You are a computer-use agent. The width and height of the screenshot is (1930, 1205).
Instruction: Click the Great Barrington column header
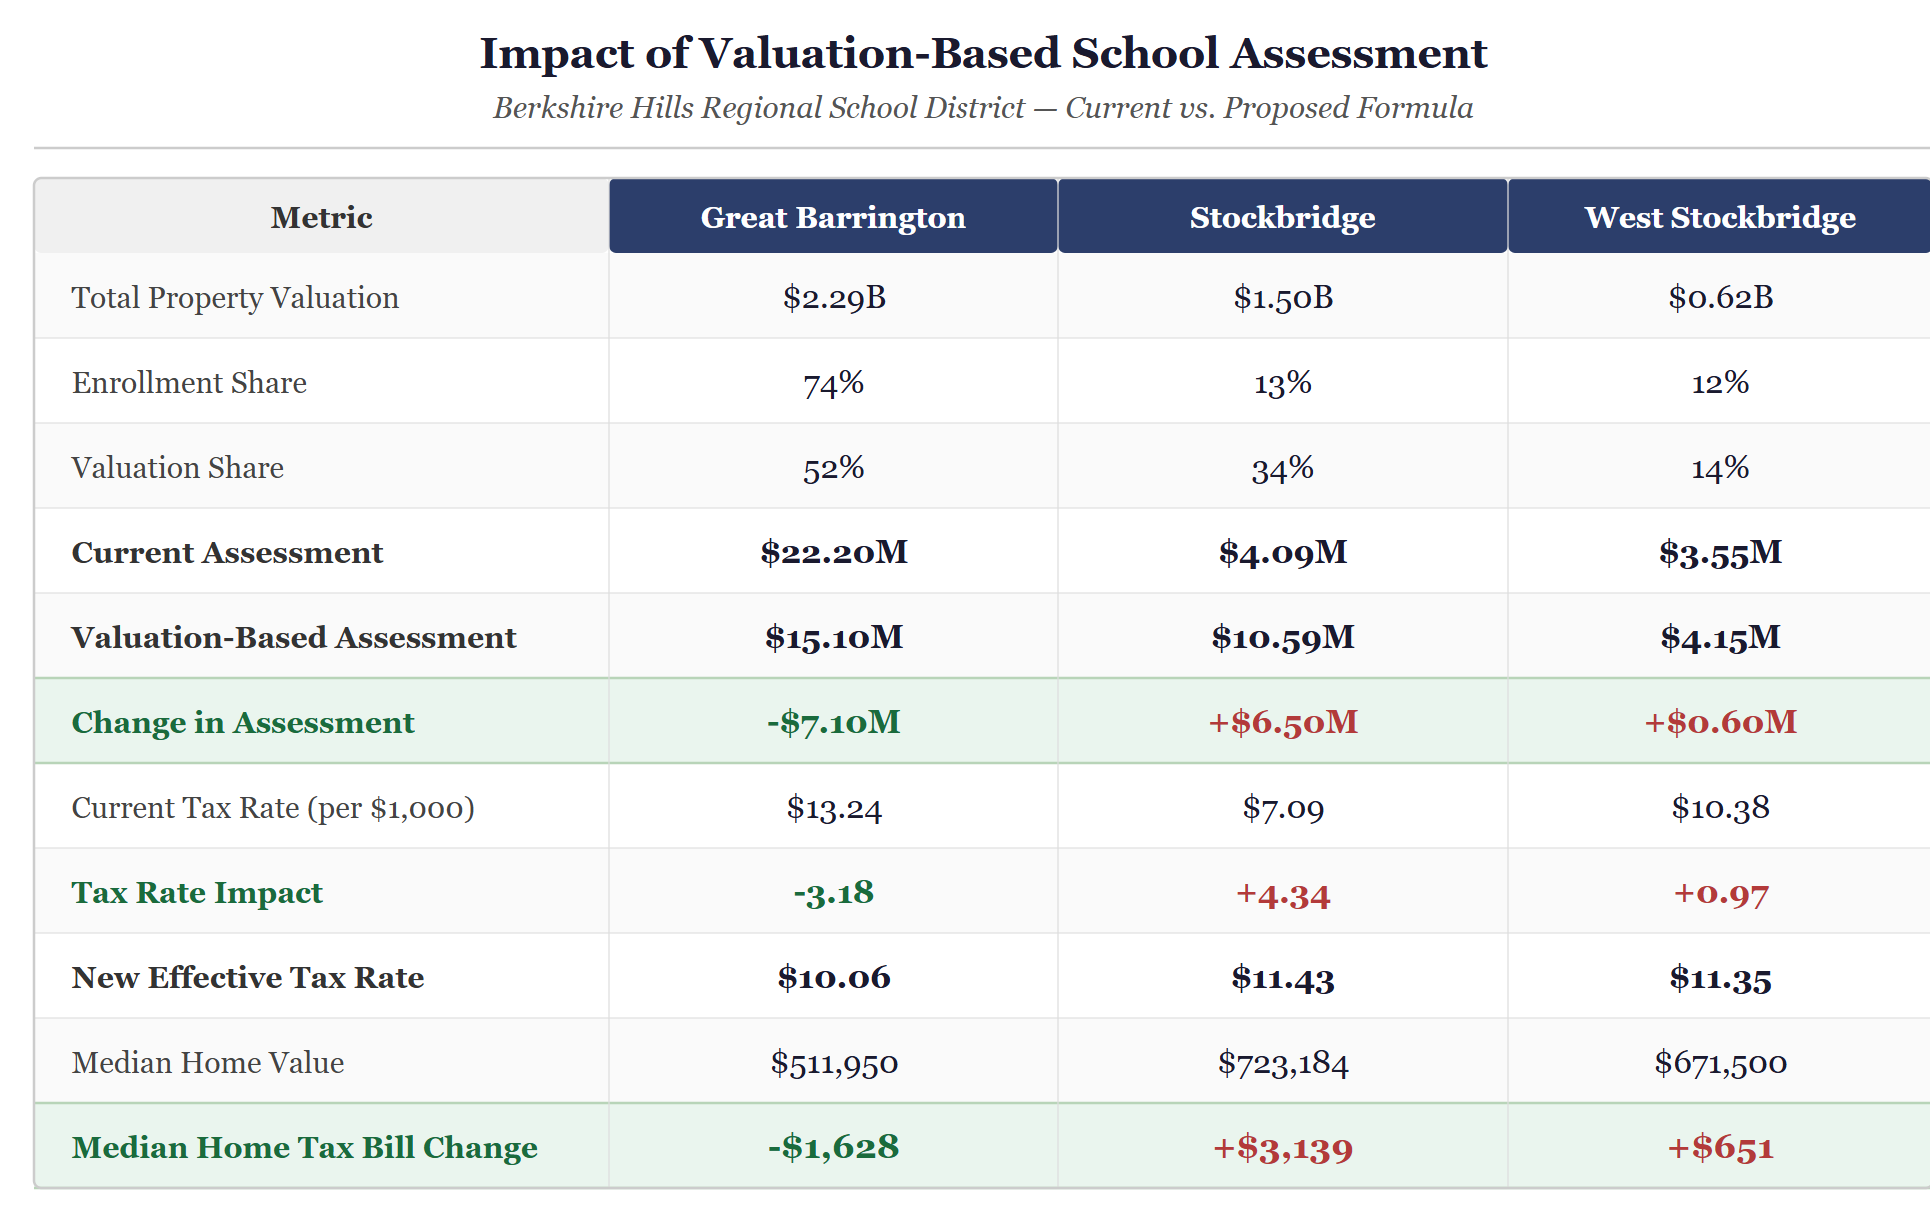point(833,217)
